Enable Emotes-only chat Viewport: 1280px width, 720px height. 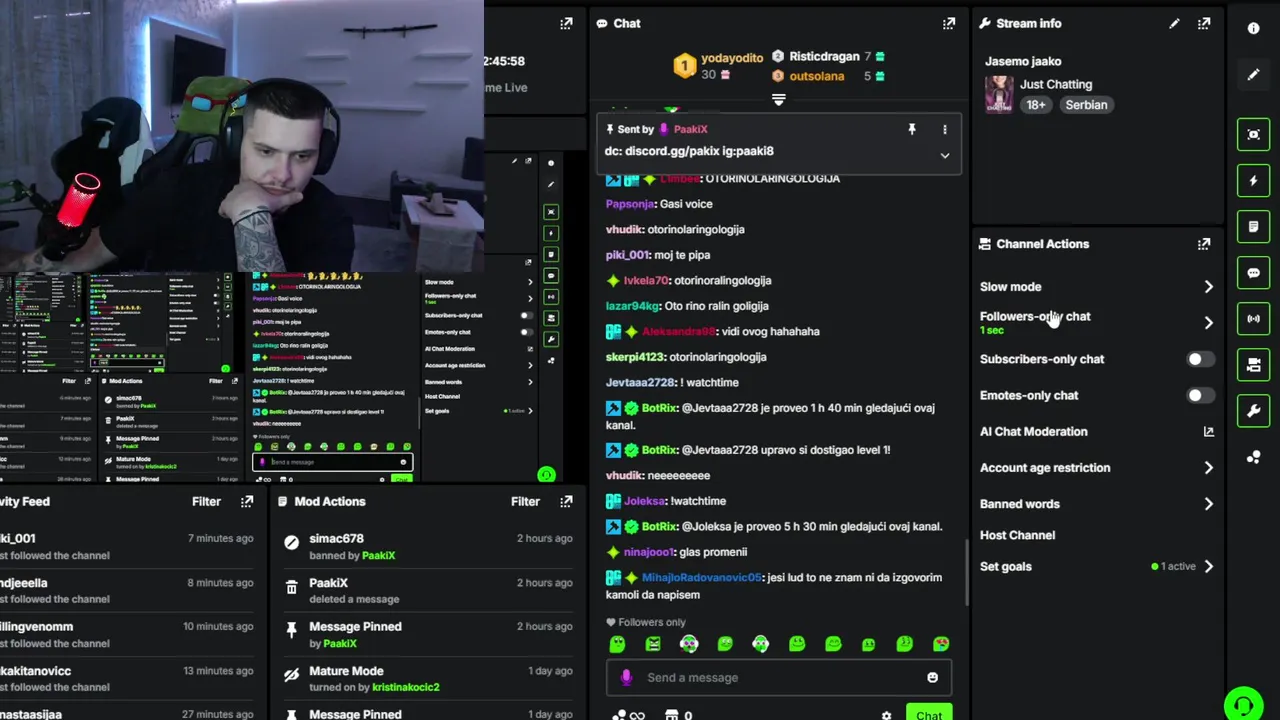(x=1199, y=395)
